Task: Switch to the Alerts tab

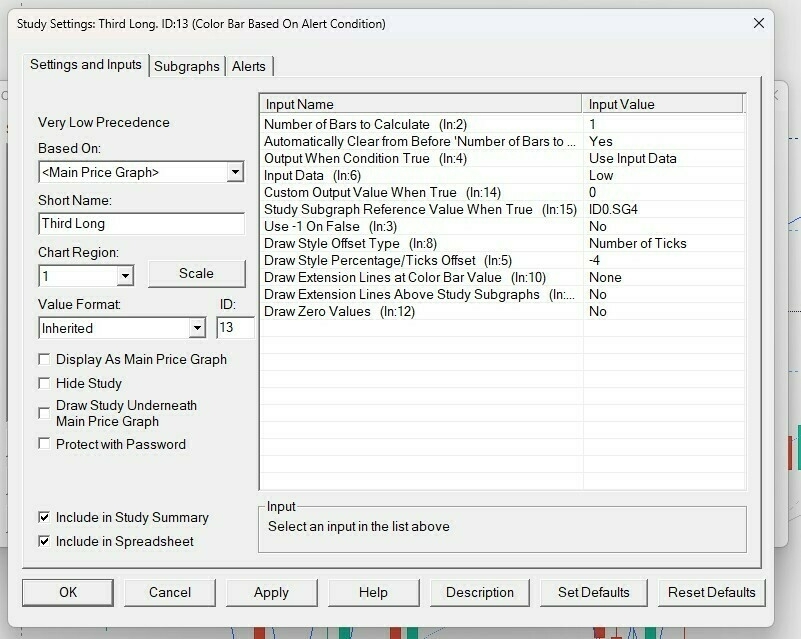Action: (x=248, y=66)
